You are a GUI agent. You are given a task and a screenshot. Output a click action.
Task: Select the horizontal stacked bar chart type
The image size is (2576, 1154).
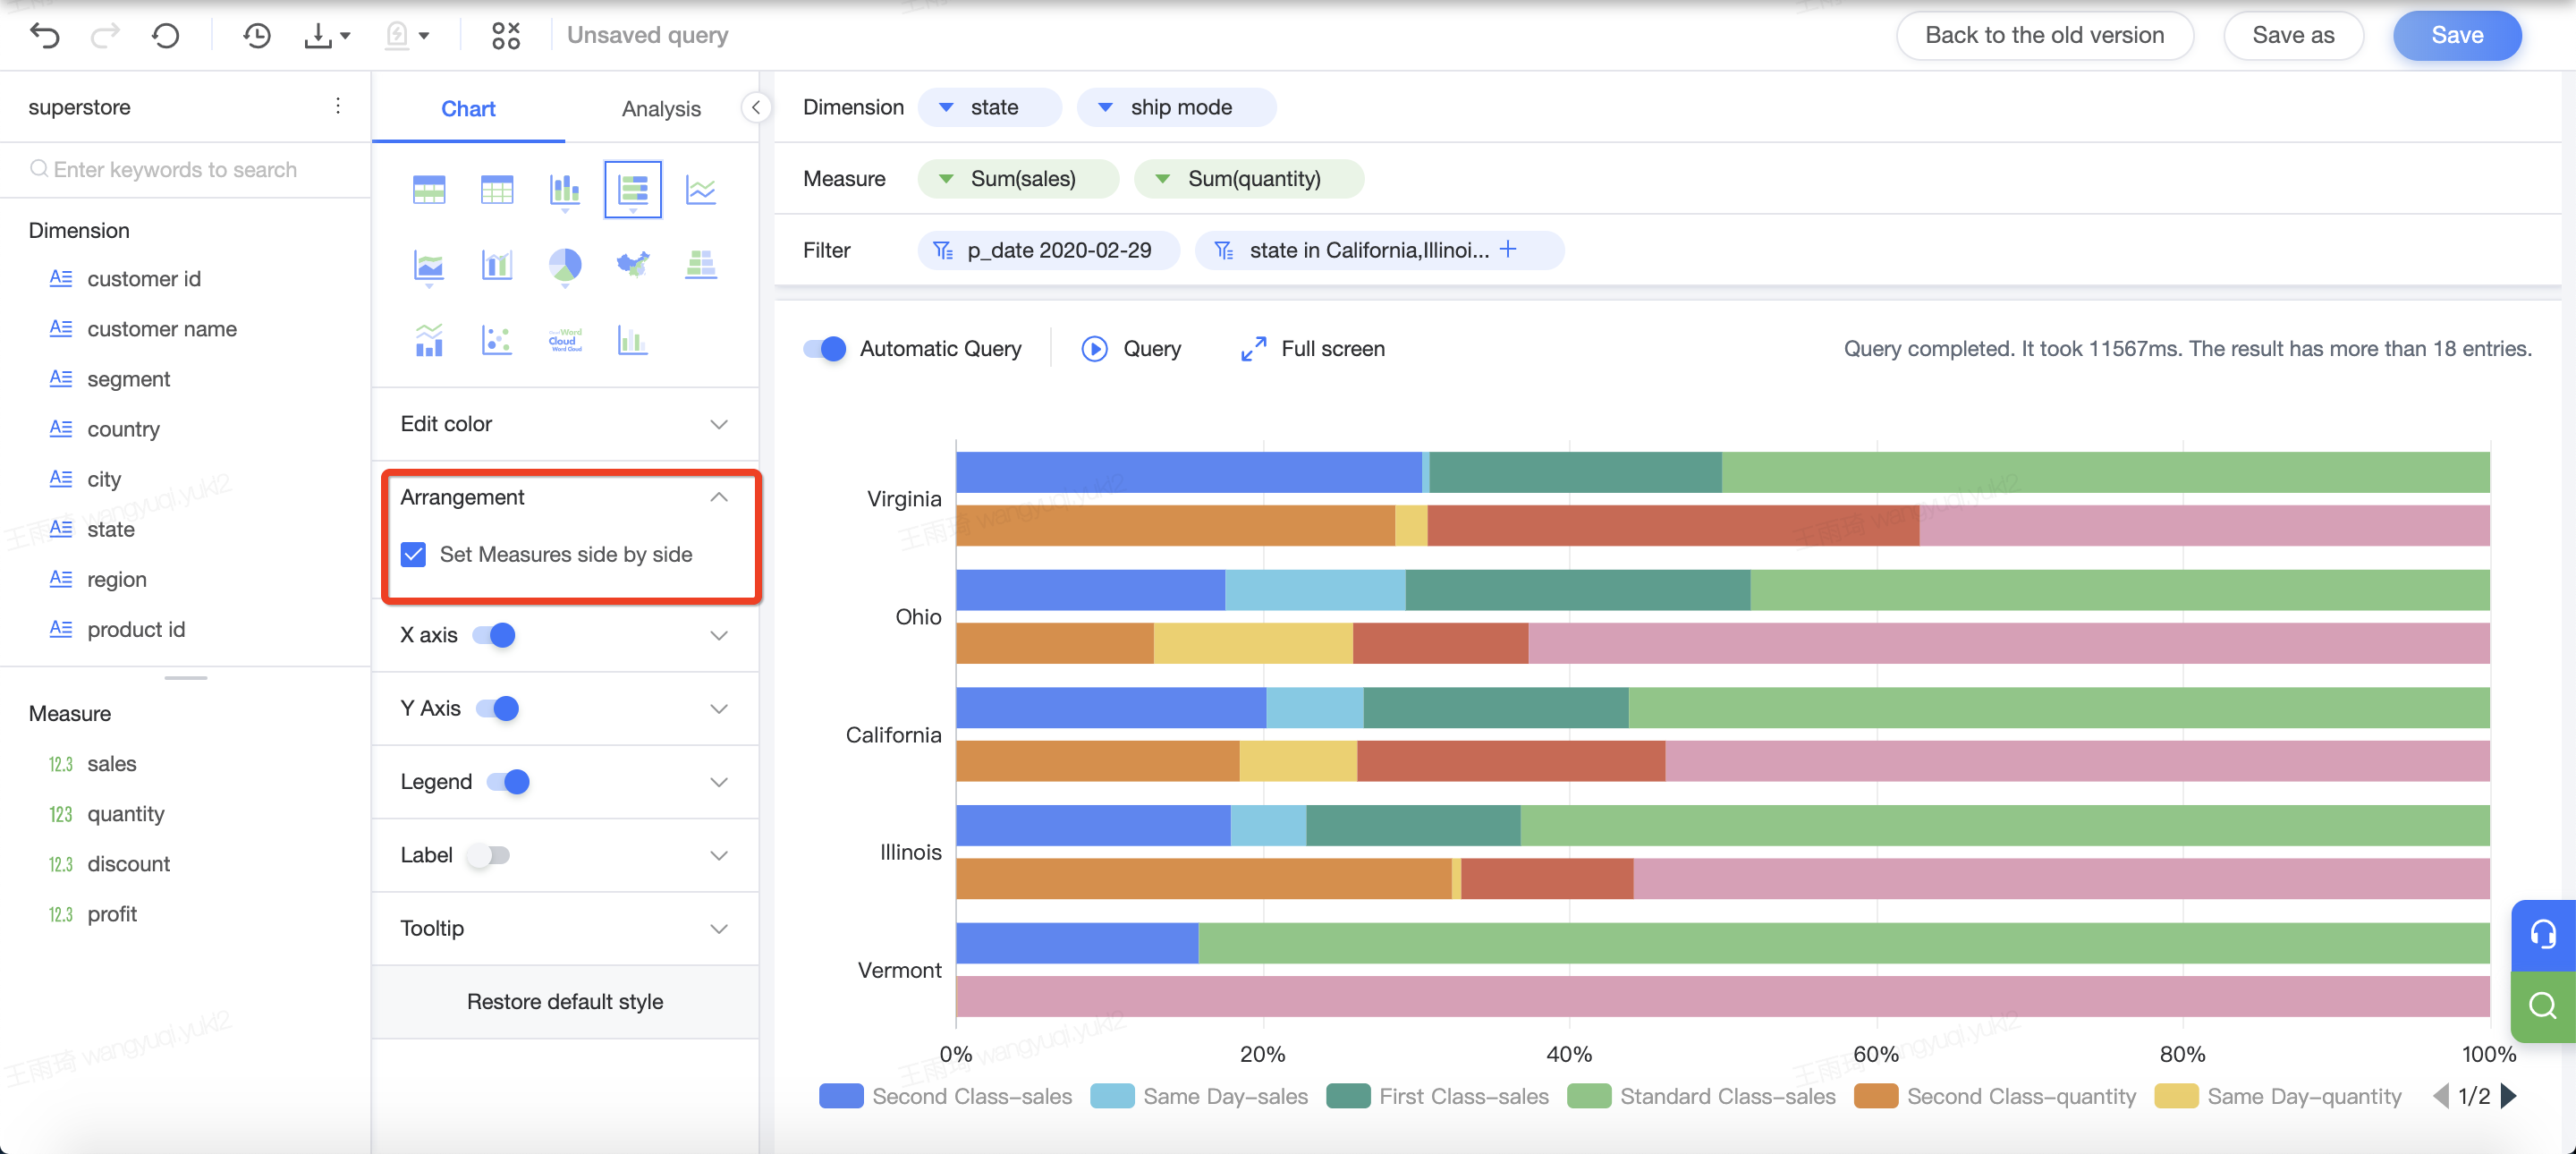633,189
